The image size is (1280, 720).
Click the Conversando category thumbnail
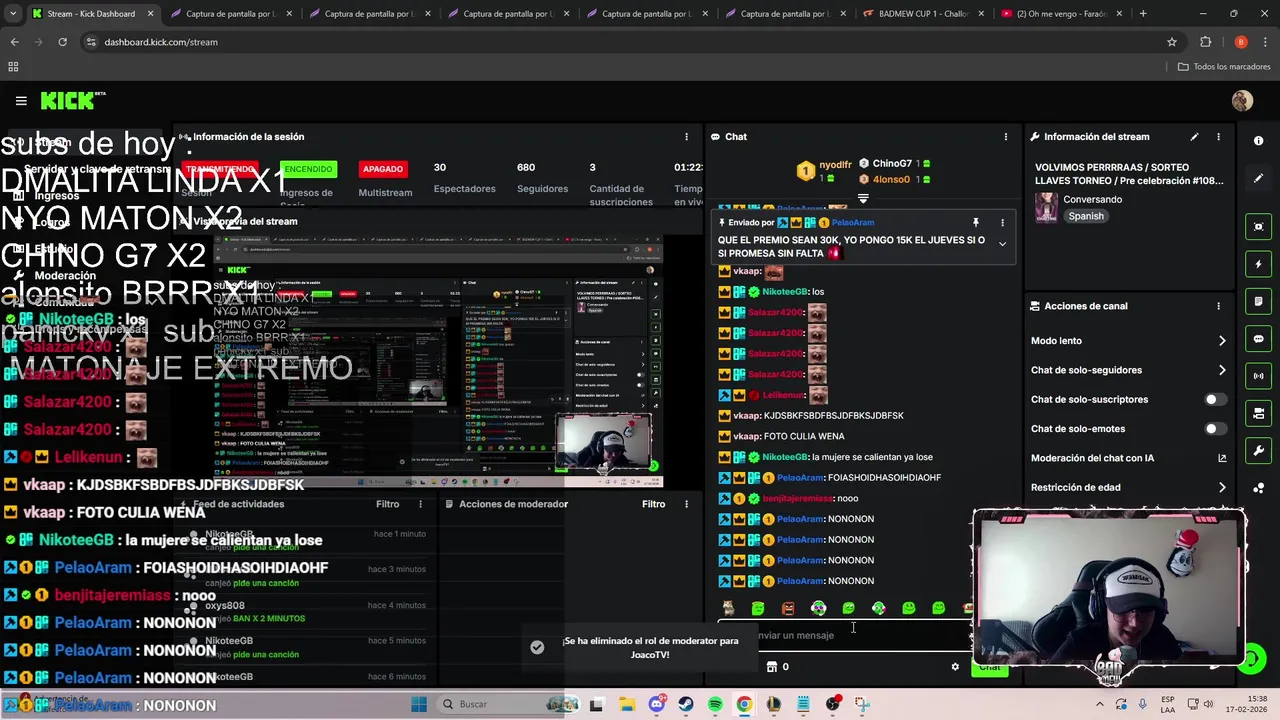coord(1046,206)
